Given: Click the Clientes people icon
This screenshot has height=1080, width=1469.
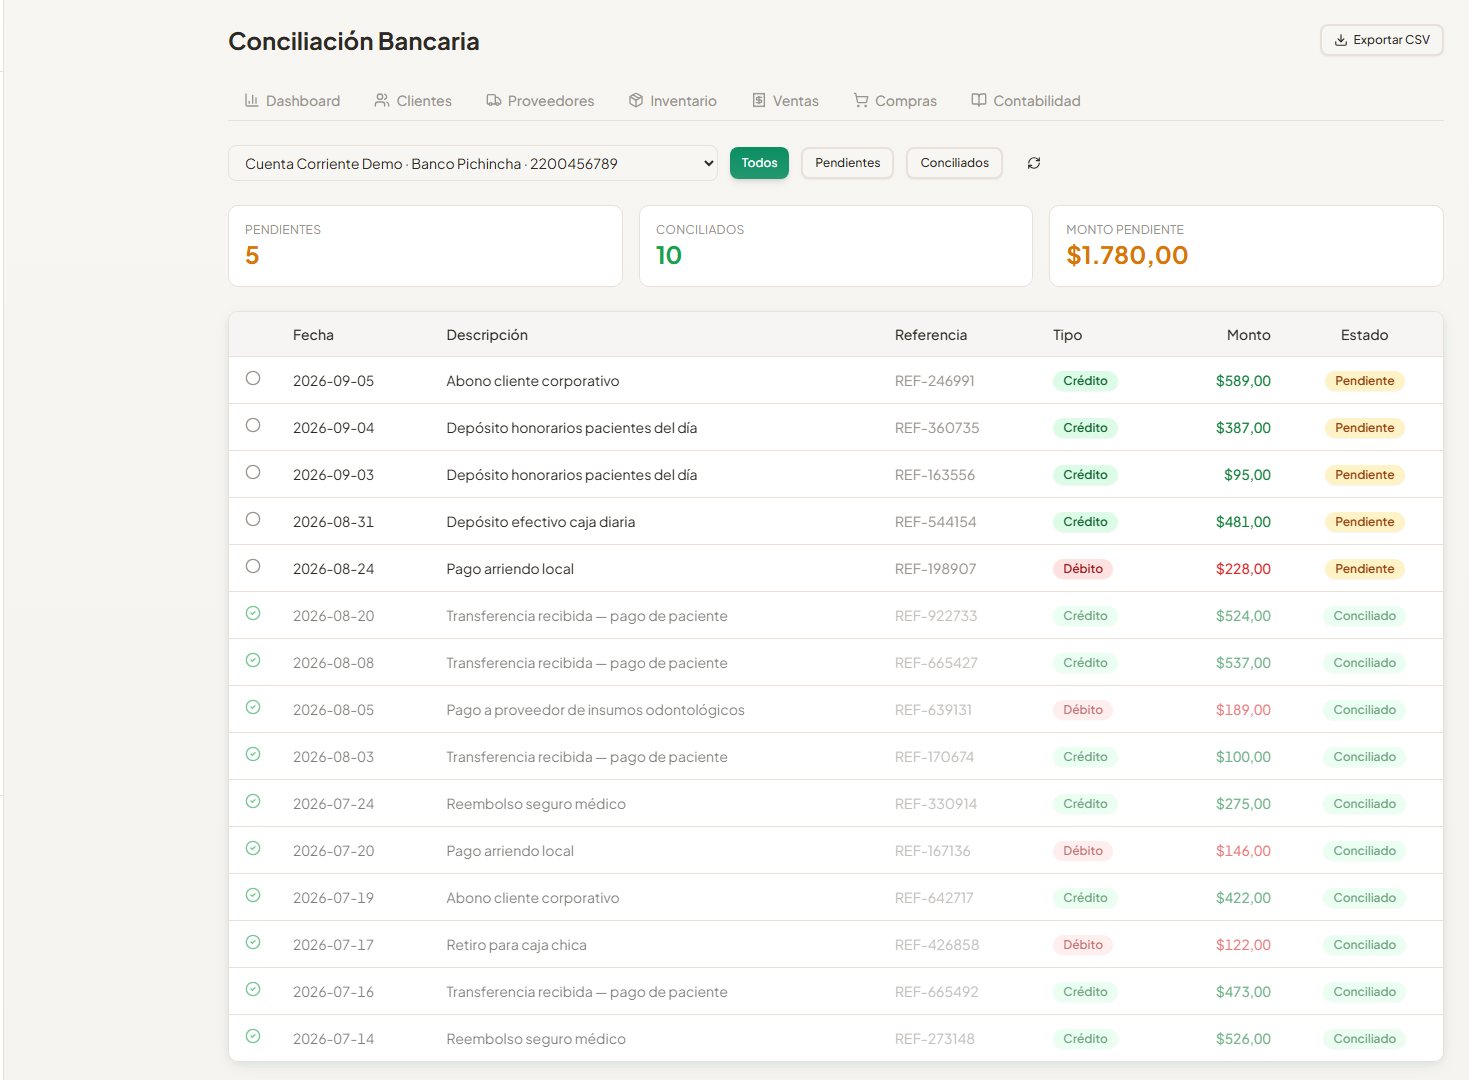Looking at the screenshot, I should click(x=382, y=100).
